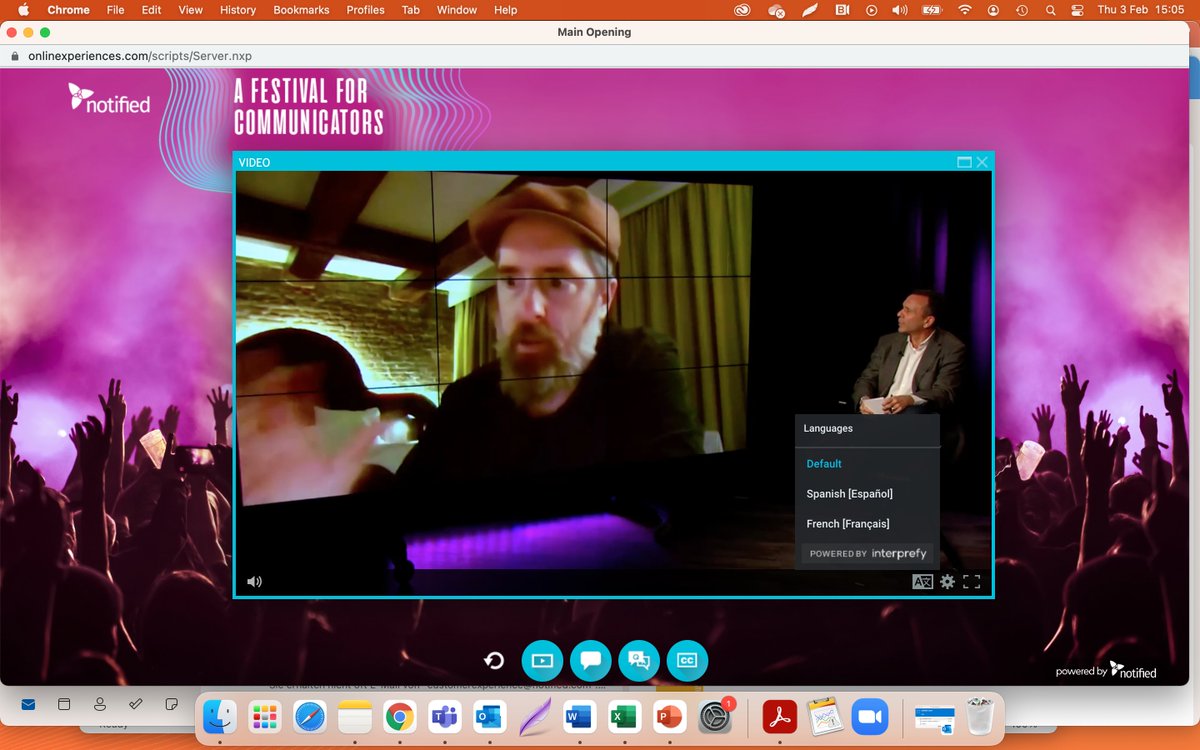Select Default language
This screenshot has width=1200, height=750.
(x=824, y=464)
